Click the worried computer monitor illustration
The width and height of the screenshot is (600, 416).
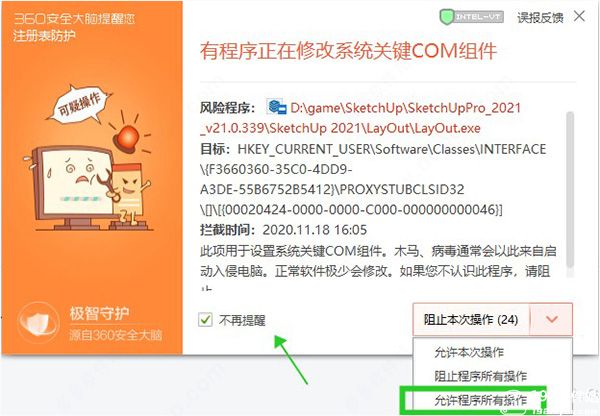point(71,188)
